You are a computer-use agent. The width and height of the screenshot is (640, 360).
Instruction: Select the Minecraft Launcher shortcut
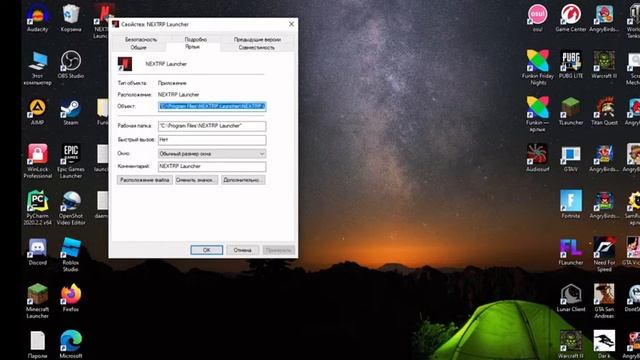pyautogui.click(x=38, y=301)
